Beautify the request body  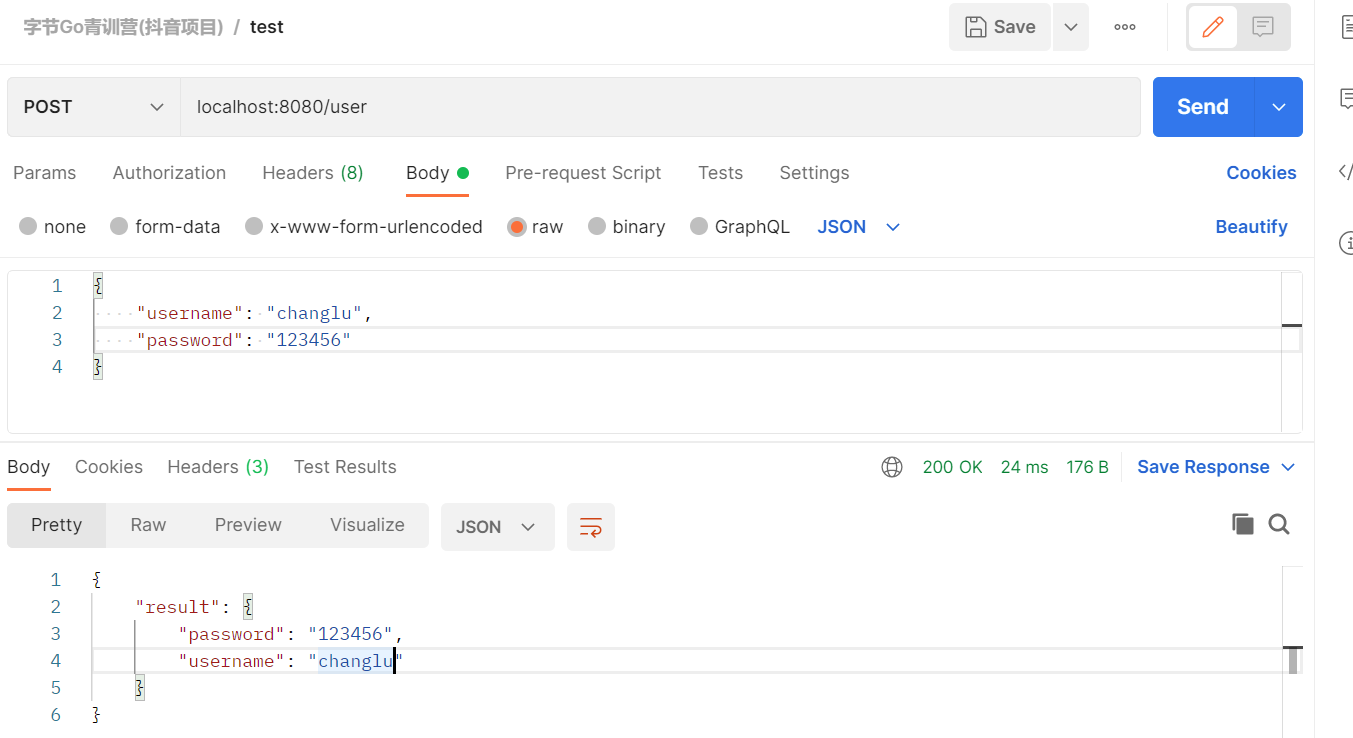point(1251,227)
